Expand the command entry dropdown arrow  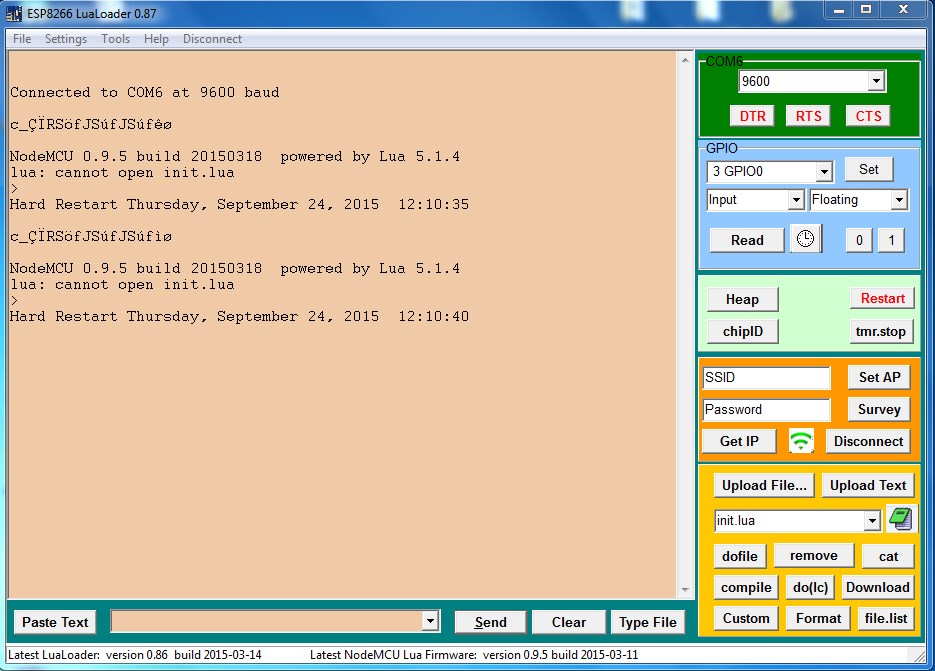(x=430, y=621)
